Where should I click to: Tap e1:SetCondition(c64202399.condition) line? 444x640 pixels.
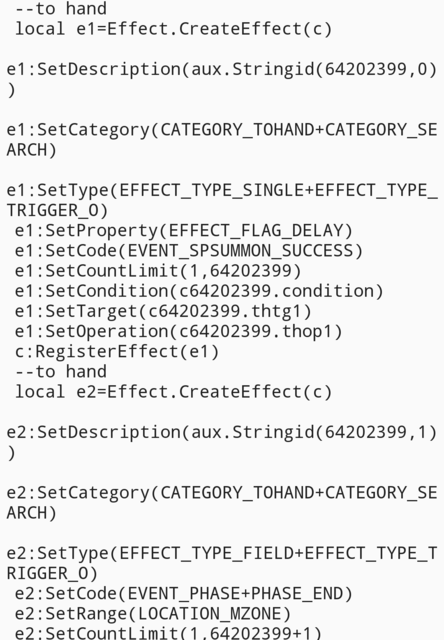pyautogui.click(x=199, y=291)
